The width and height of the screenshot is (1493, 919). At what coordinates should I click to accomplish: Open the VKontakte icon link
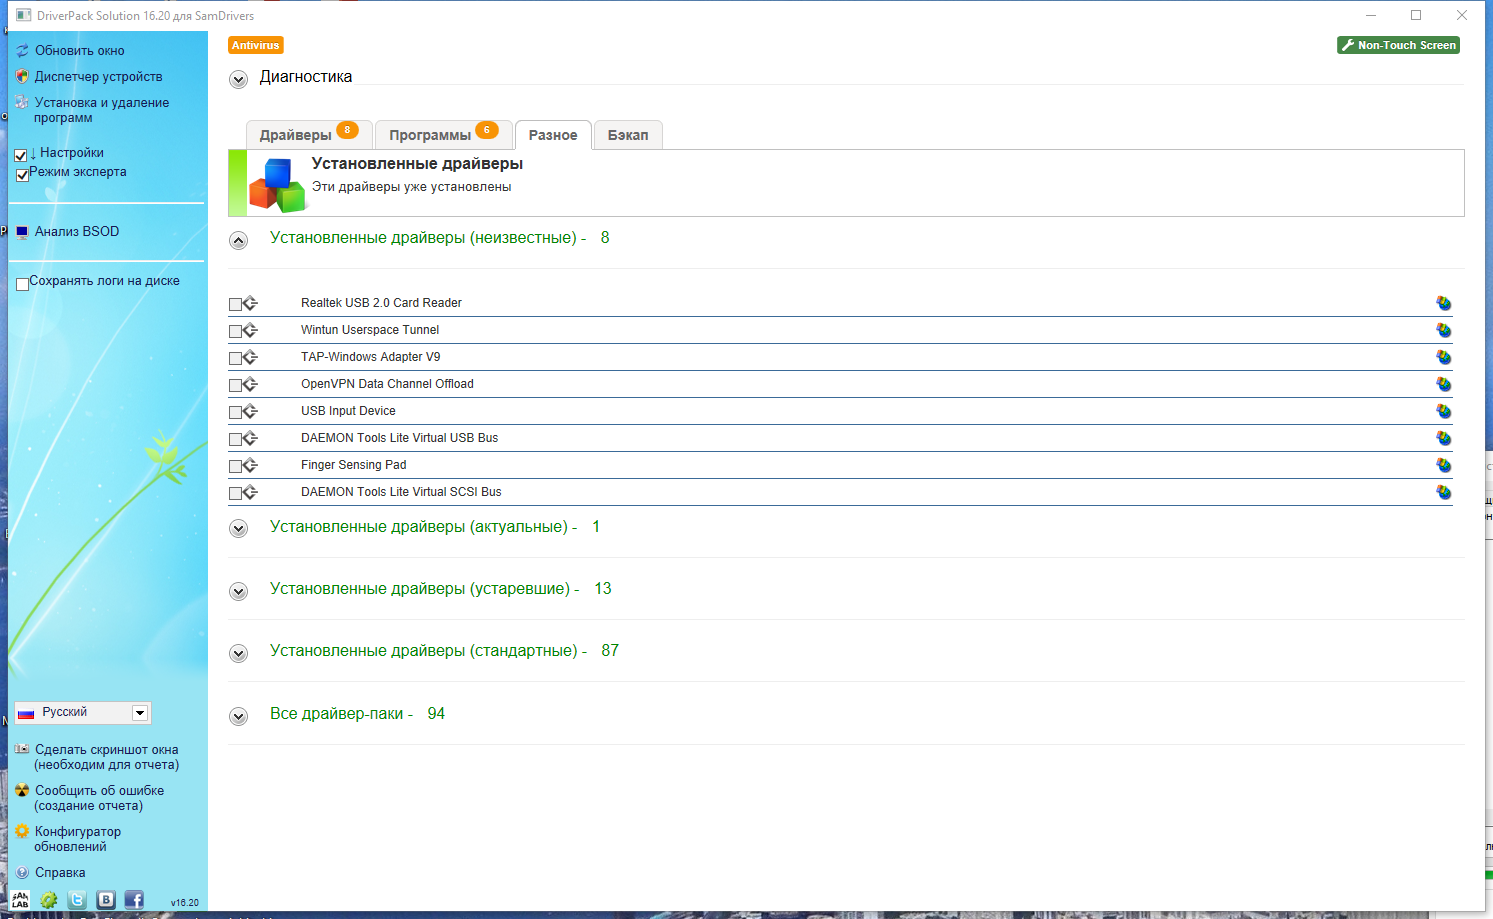106,900
